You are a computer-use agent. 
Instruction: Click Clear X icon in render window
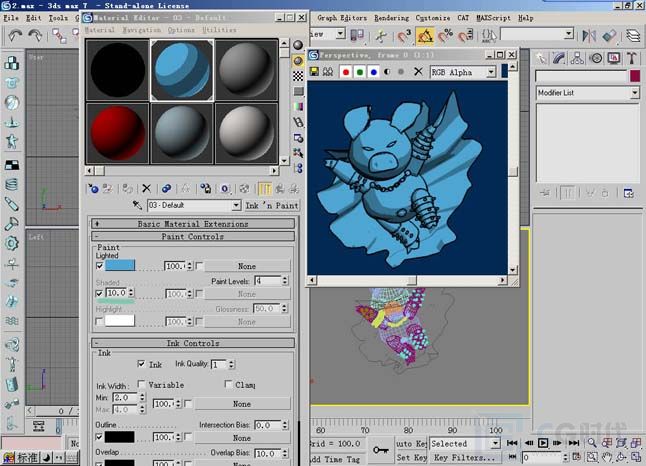(418, 72)
